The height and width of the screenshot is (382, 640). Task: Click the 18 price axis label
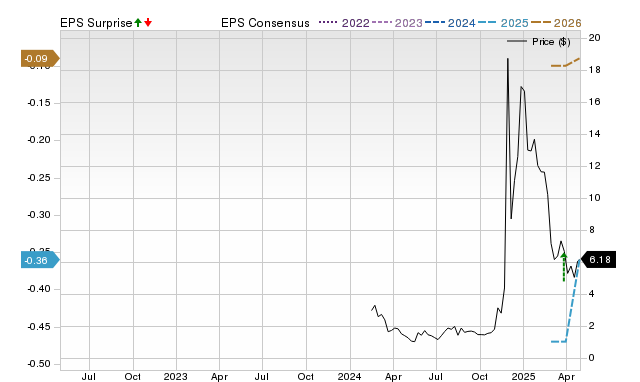(x=594, y=70)
